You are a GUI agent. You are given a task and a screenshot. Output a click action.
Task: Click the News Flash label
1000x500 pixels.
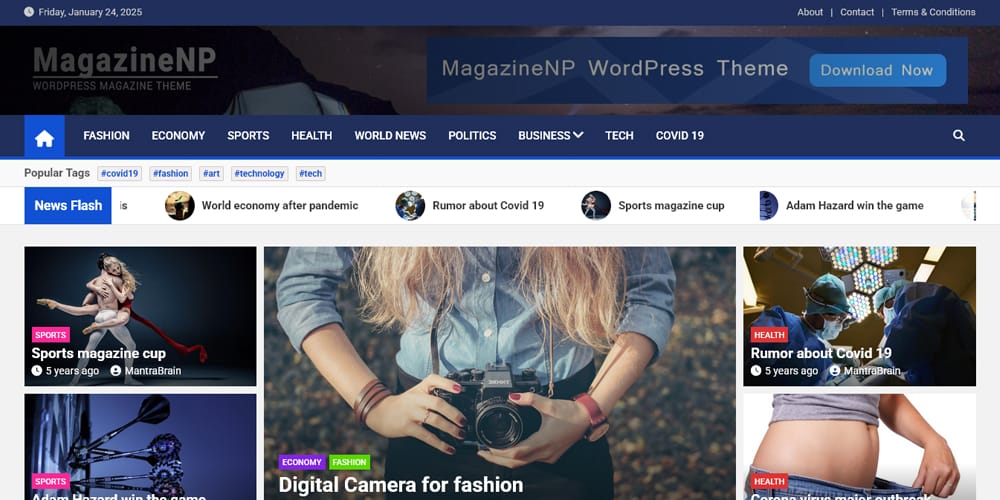(x=68, y=205)
